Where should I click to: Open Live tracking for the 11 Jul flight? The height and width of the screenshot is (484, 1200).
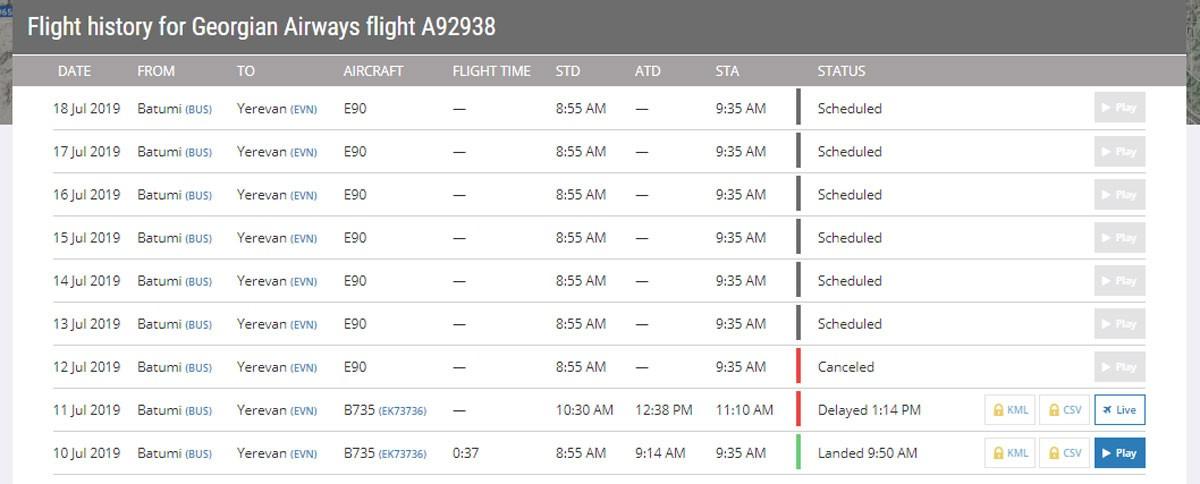coord(1120,410)
